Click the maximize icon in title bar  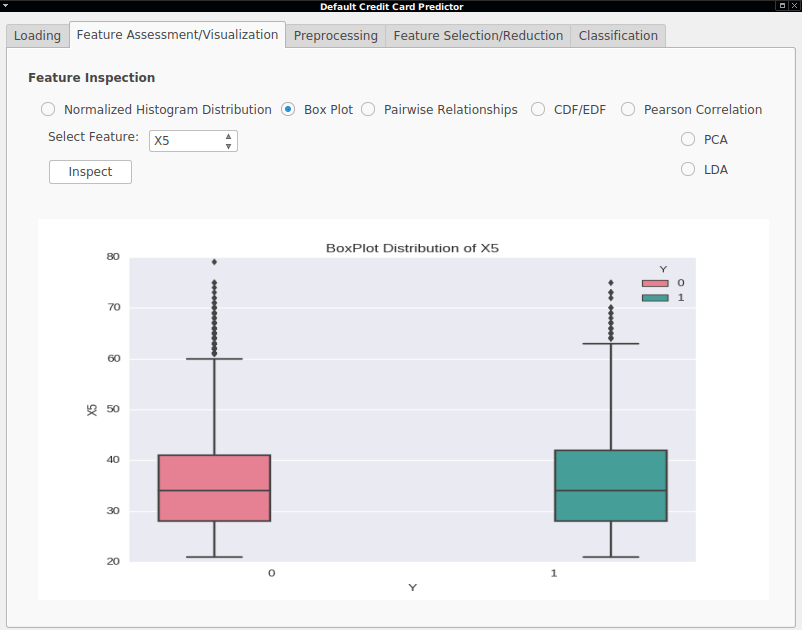pyautogui.click(x=782, y=6)
